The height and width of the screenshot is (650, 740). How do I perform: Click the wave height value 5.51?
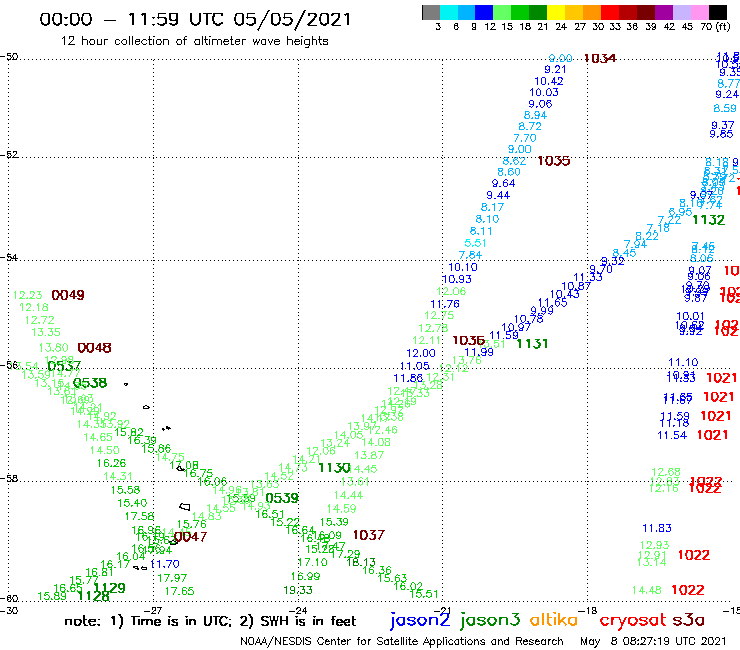(475, 243)
